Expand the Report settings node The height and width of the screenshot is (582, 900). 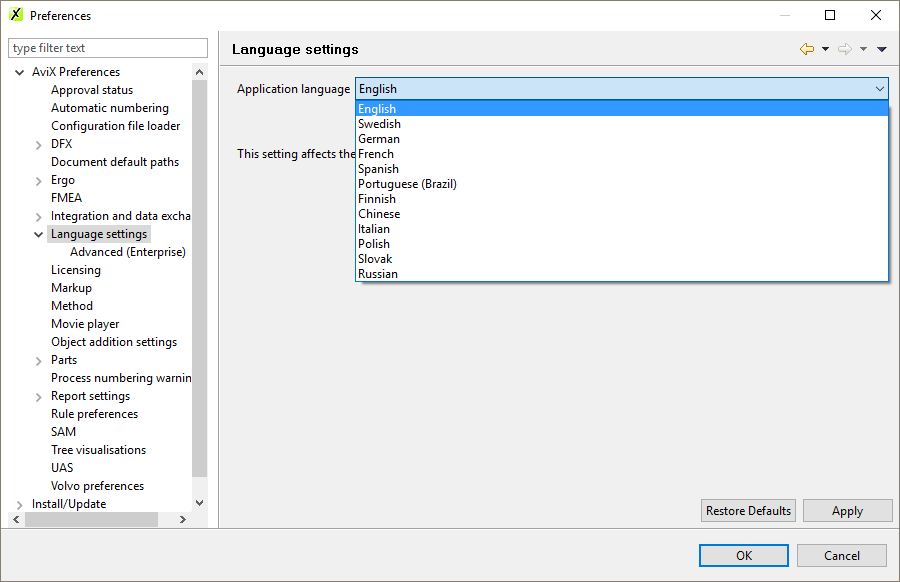pos(38,397)
